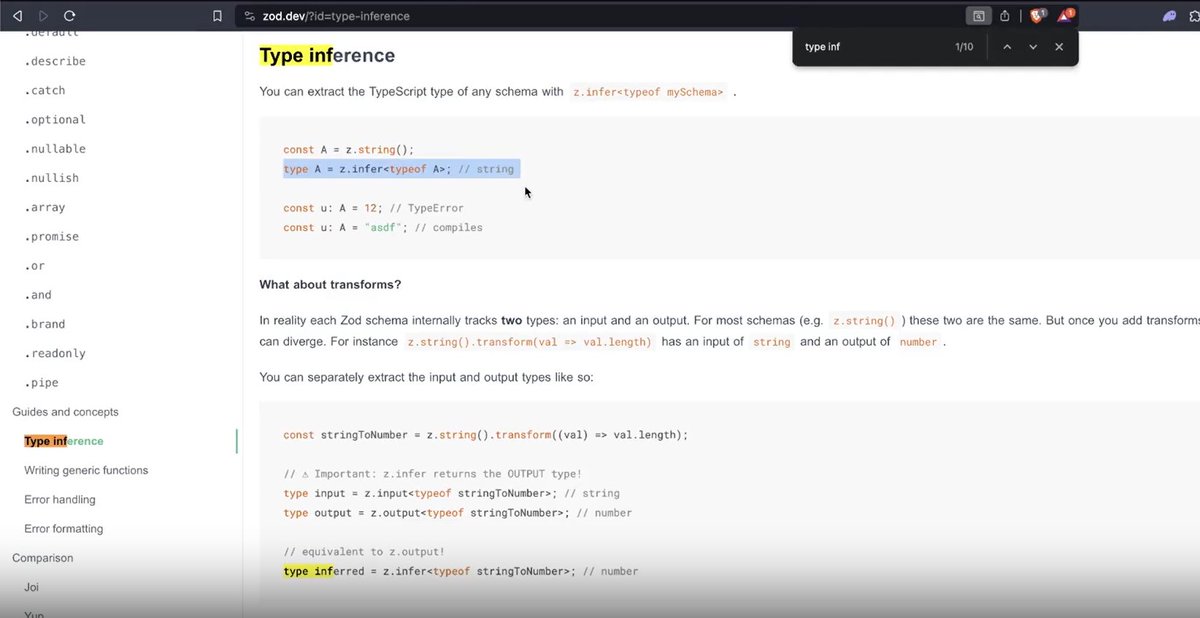
Task: Open the .brand sidebar link
Action: 45,324
